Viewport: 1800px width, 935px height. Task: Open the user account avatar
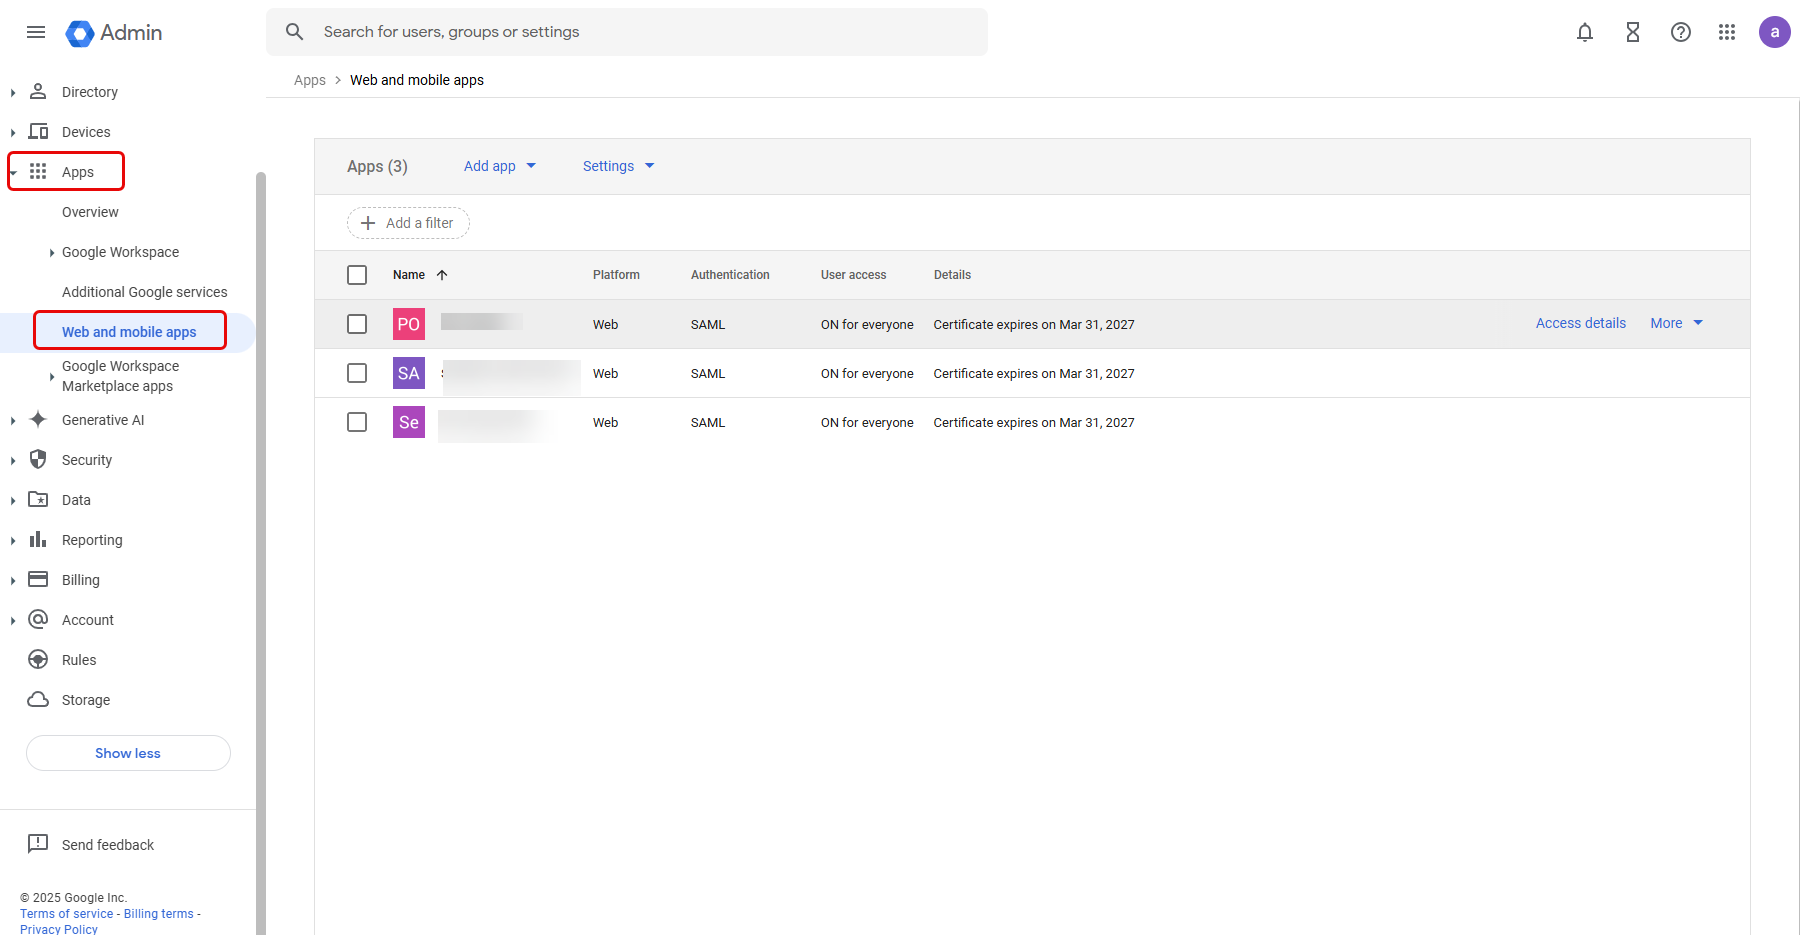point(1774,32)
